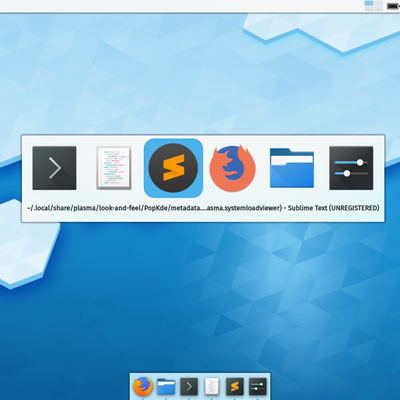Open the text editor from the dock
This screenshot has height=400, width=400.
tap(212, 386)
